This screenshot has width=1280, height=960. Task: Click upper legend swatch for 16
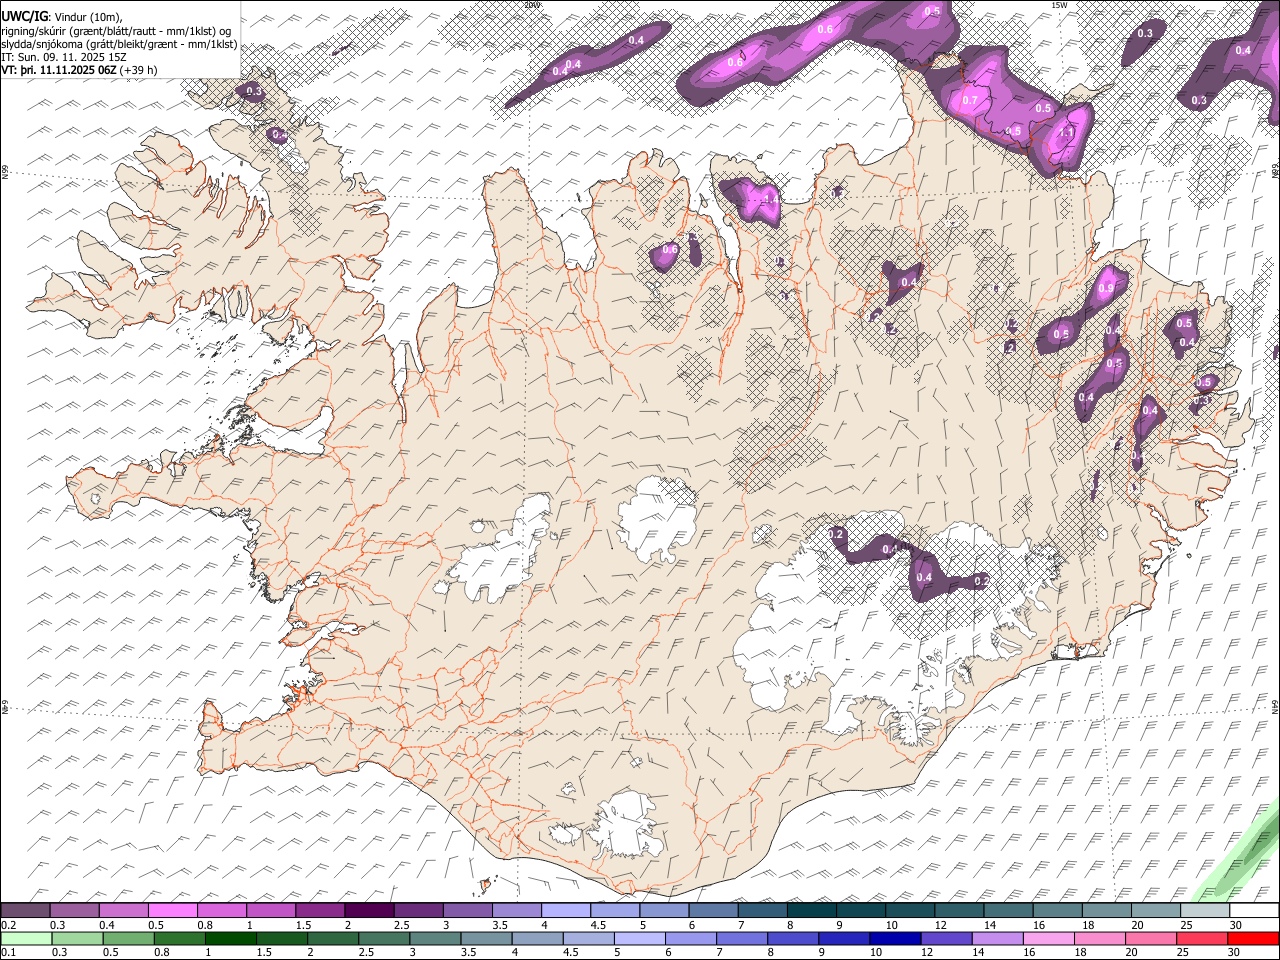1056,911
